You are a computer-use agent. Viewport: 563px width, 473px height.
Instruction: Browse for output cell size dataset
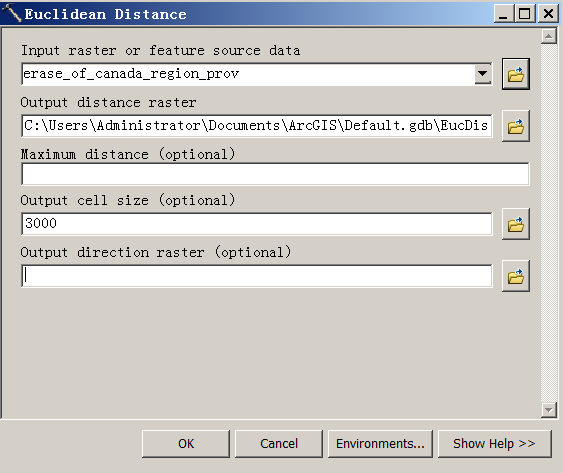516,224
